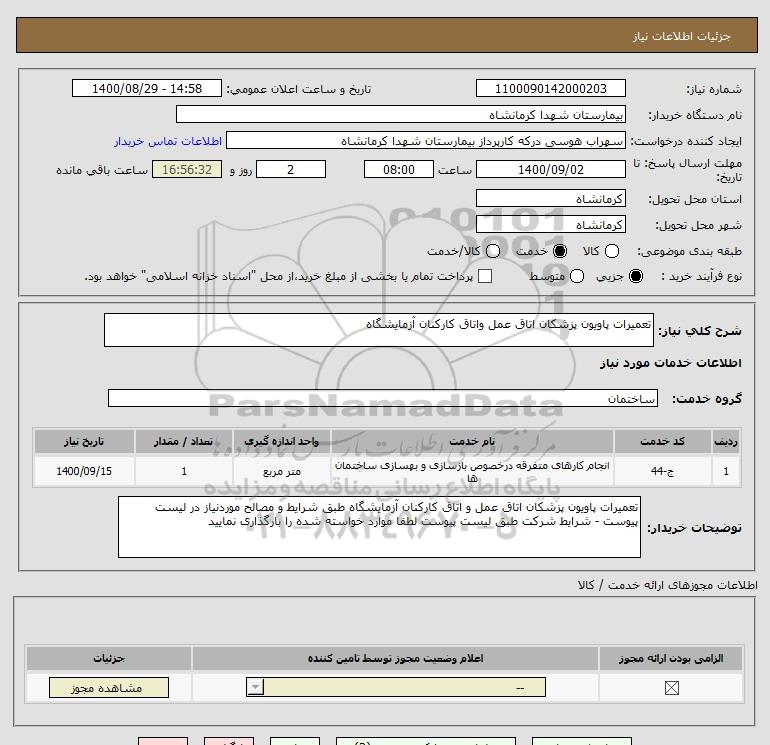Choose the جزیی purchase process option
This screenshot has width=770, height=745.
tap(636, 276)
